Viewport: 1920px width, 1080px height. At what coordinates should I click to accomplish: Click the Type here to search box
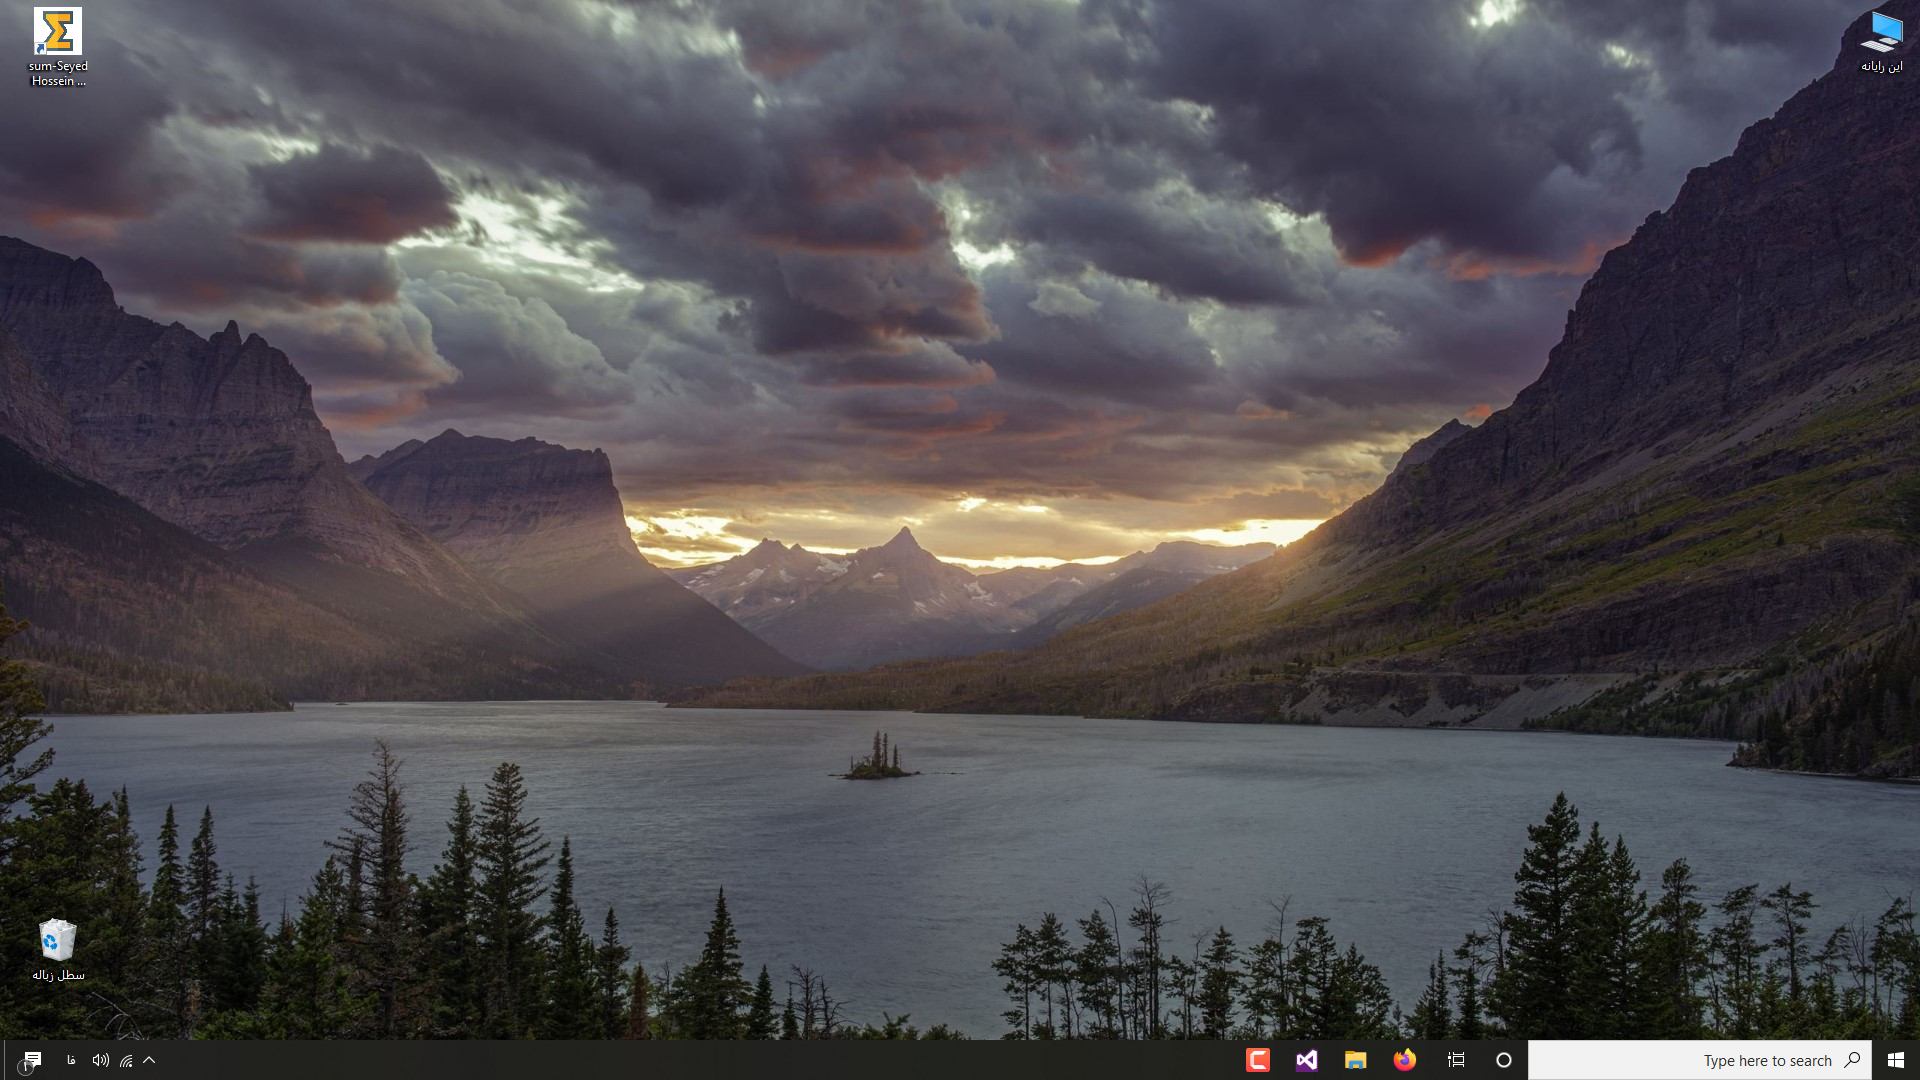coord(1699,1060)
